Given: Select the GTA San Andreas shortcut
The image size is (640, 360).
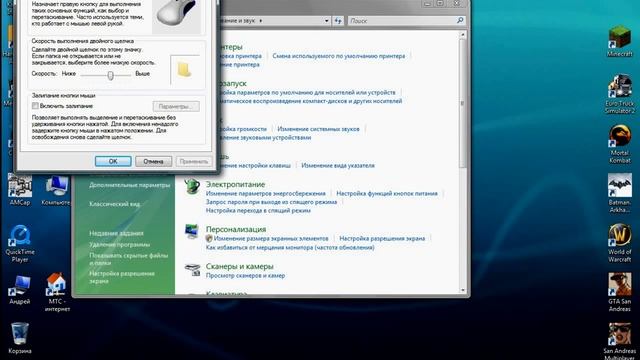Looking at the screenshot, I should coord(620,292).
